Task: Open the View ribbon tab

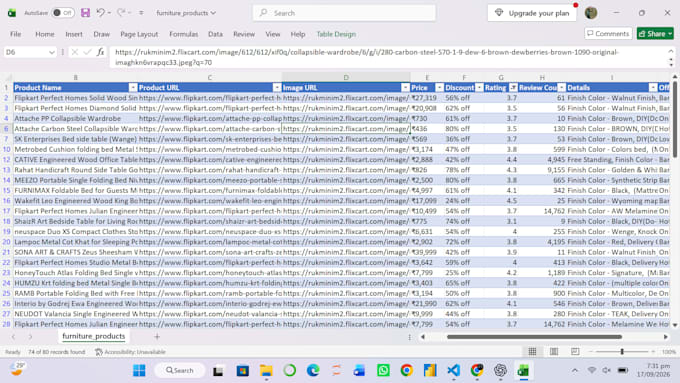Action: point(273,34)
